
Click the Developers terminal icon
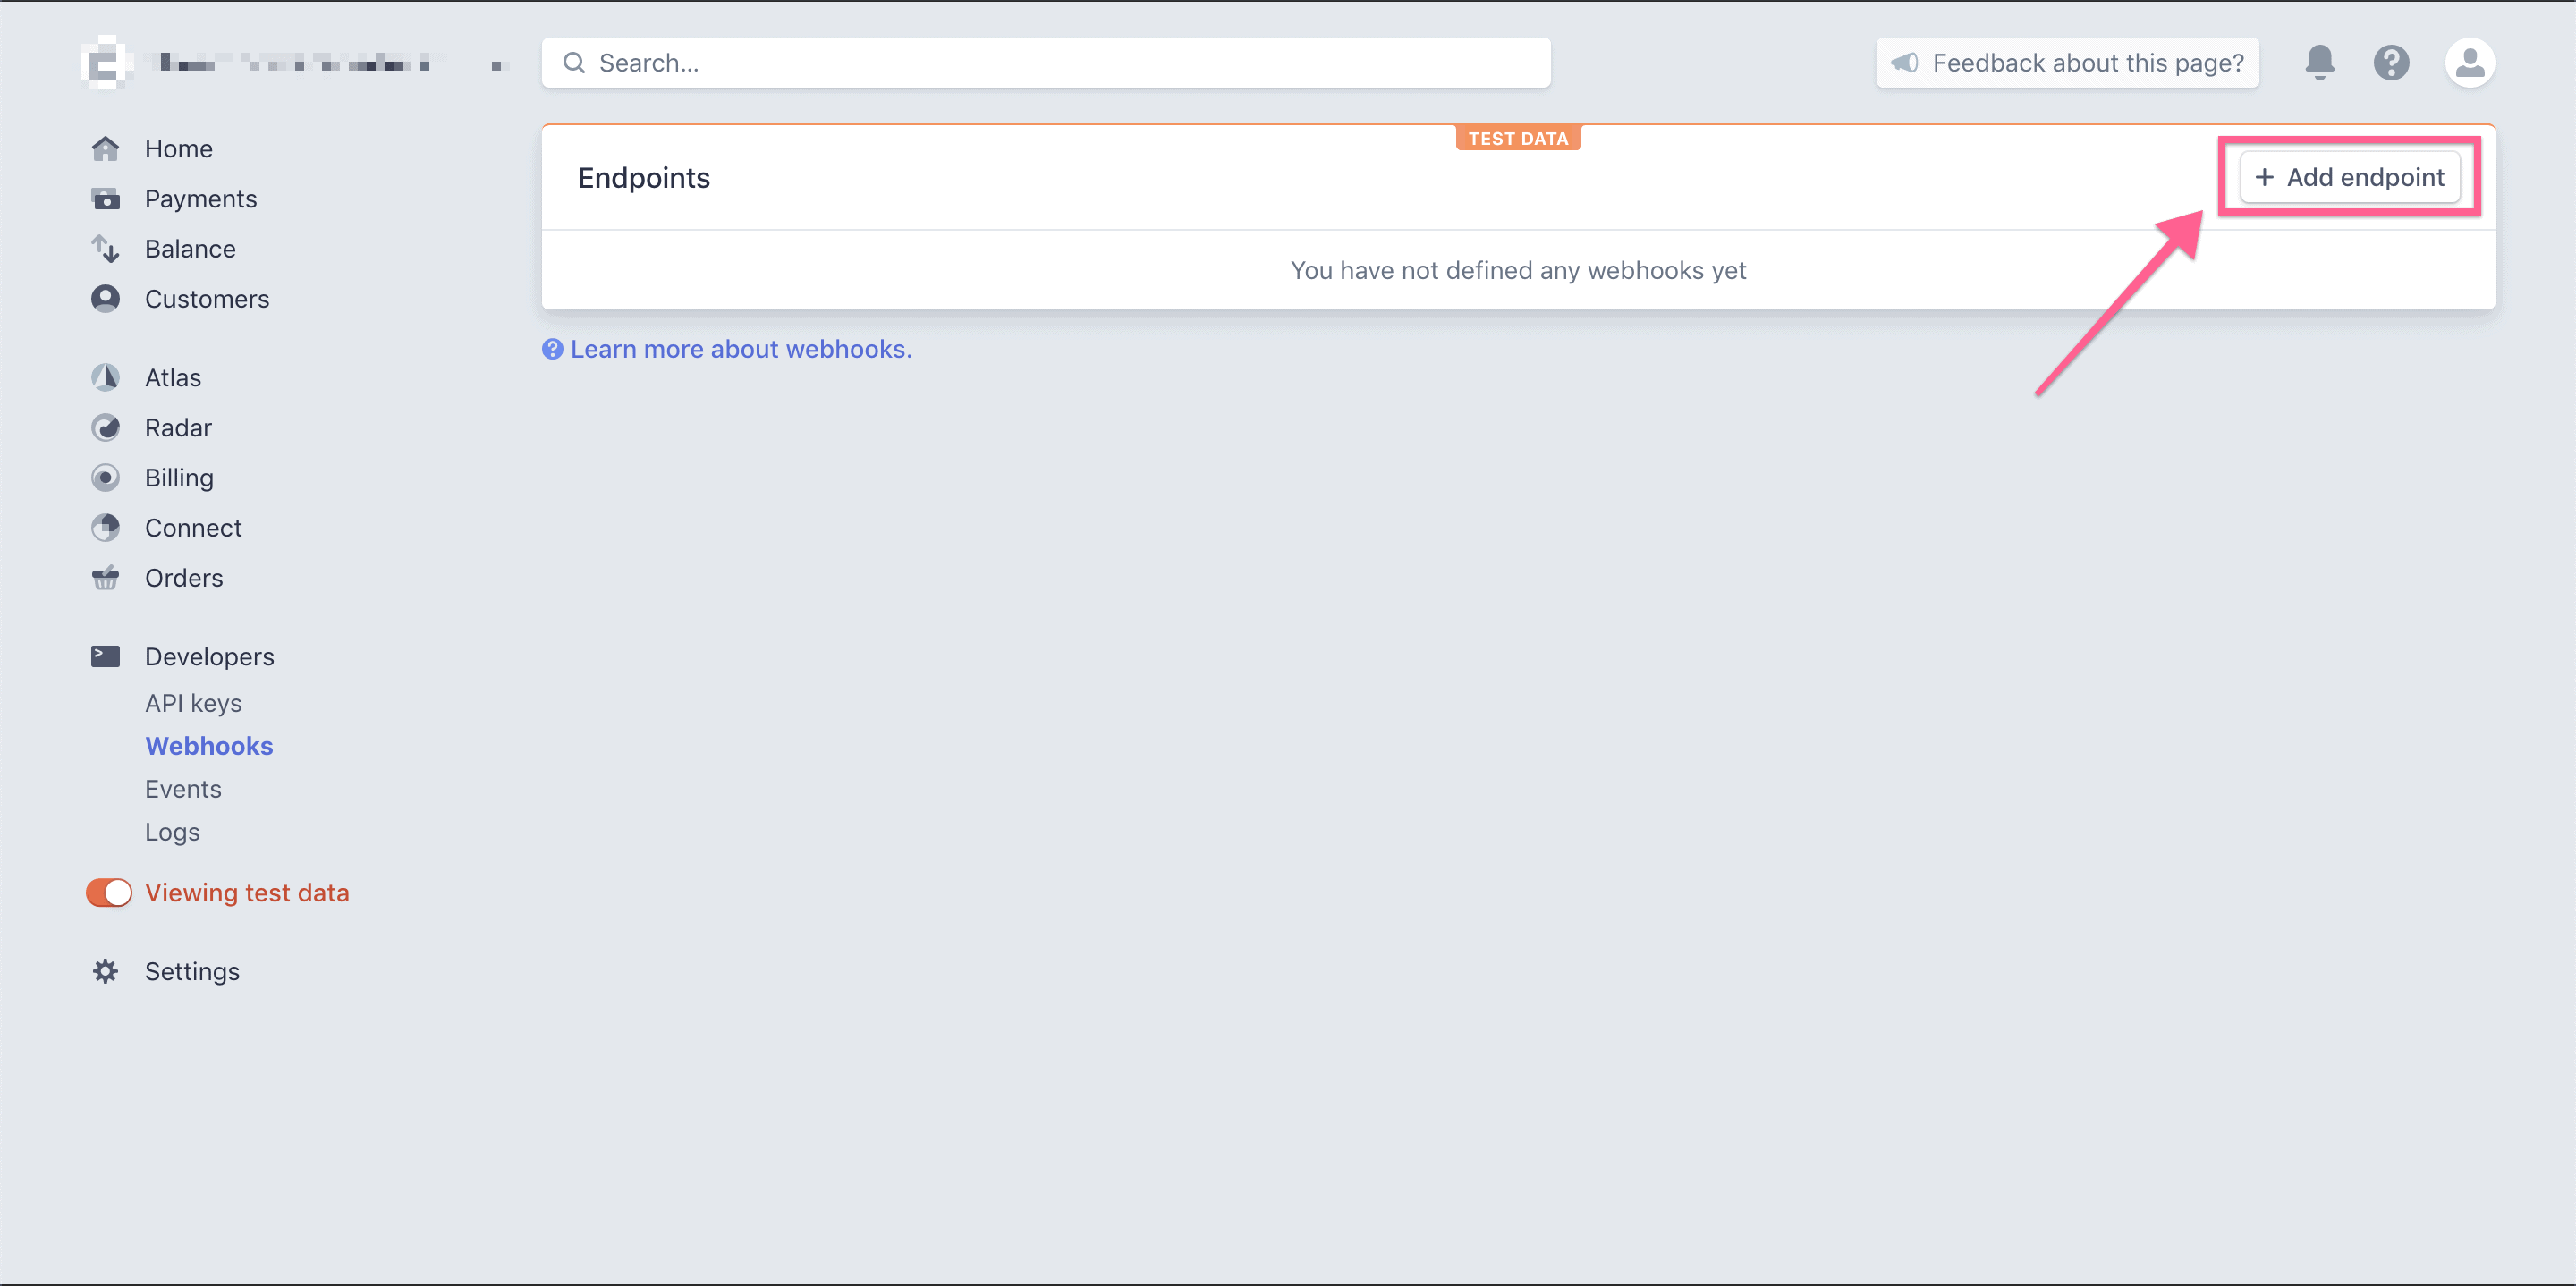click(105, 656)
